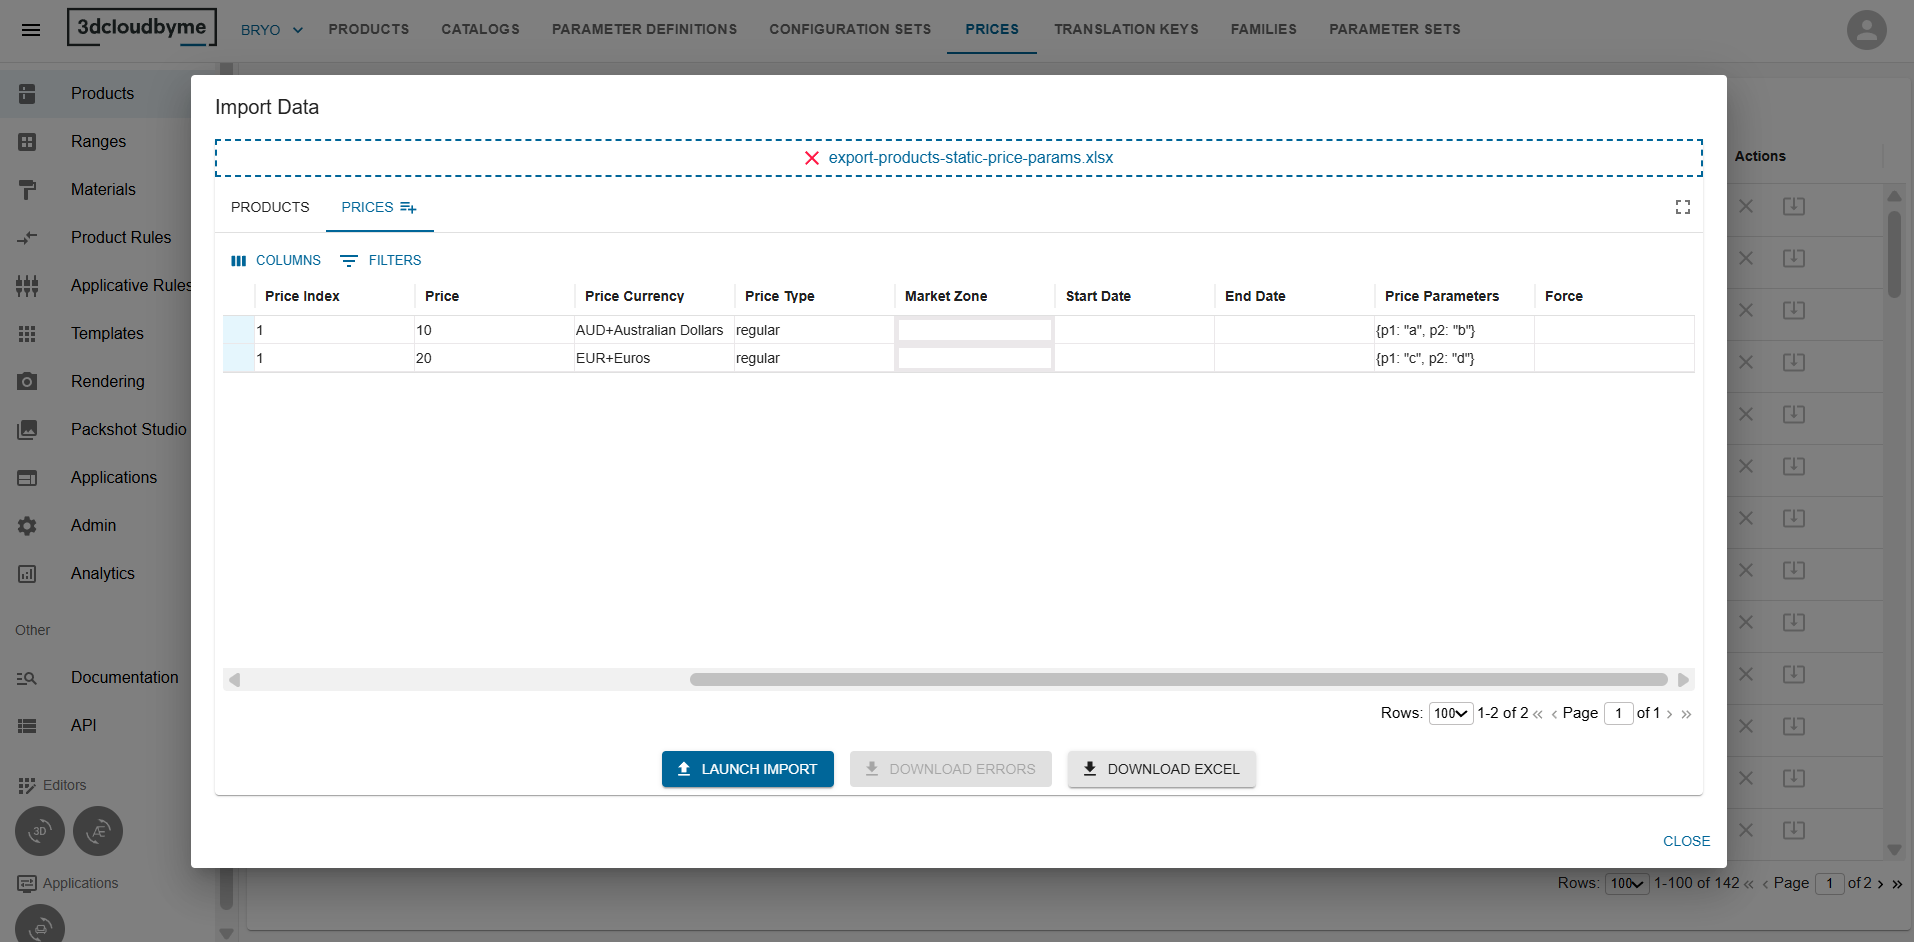Open the FILTERS panel

pyautogui.click(x=381, y=260)
